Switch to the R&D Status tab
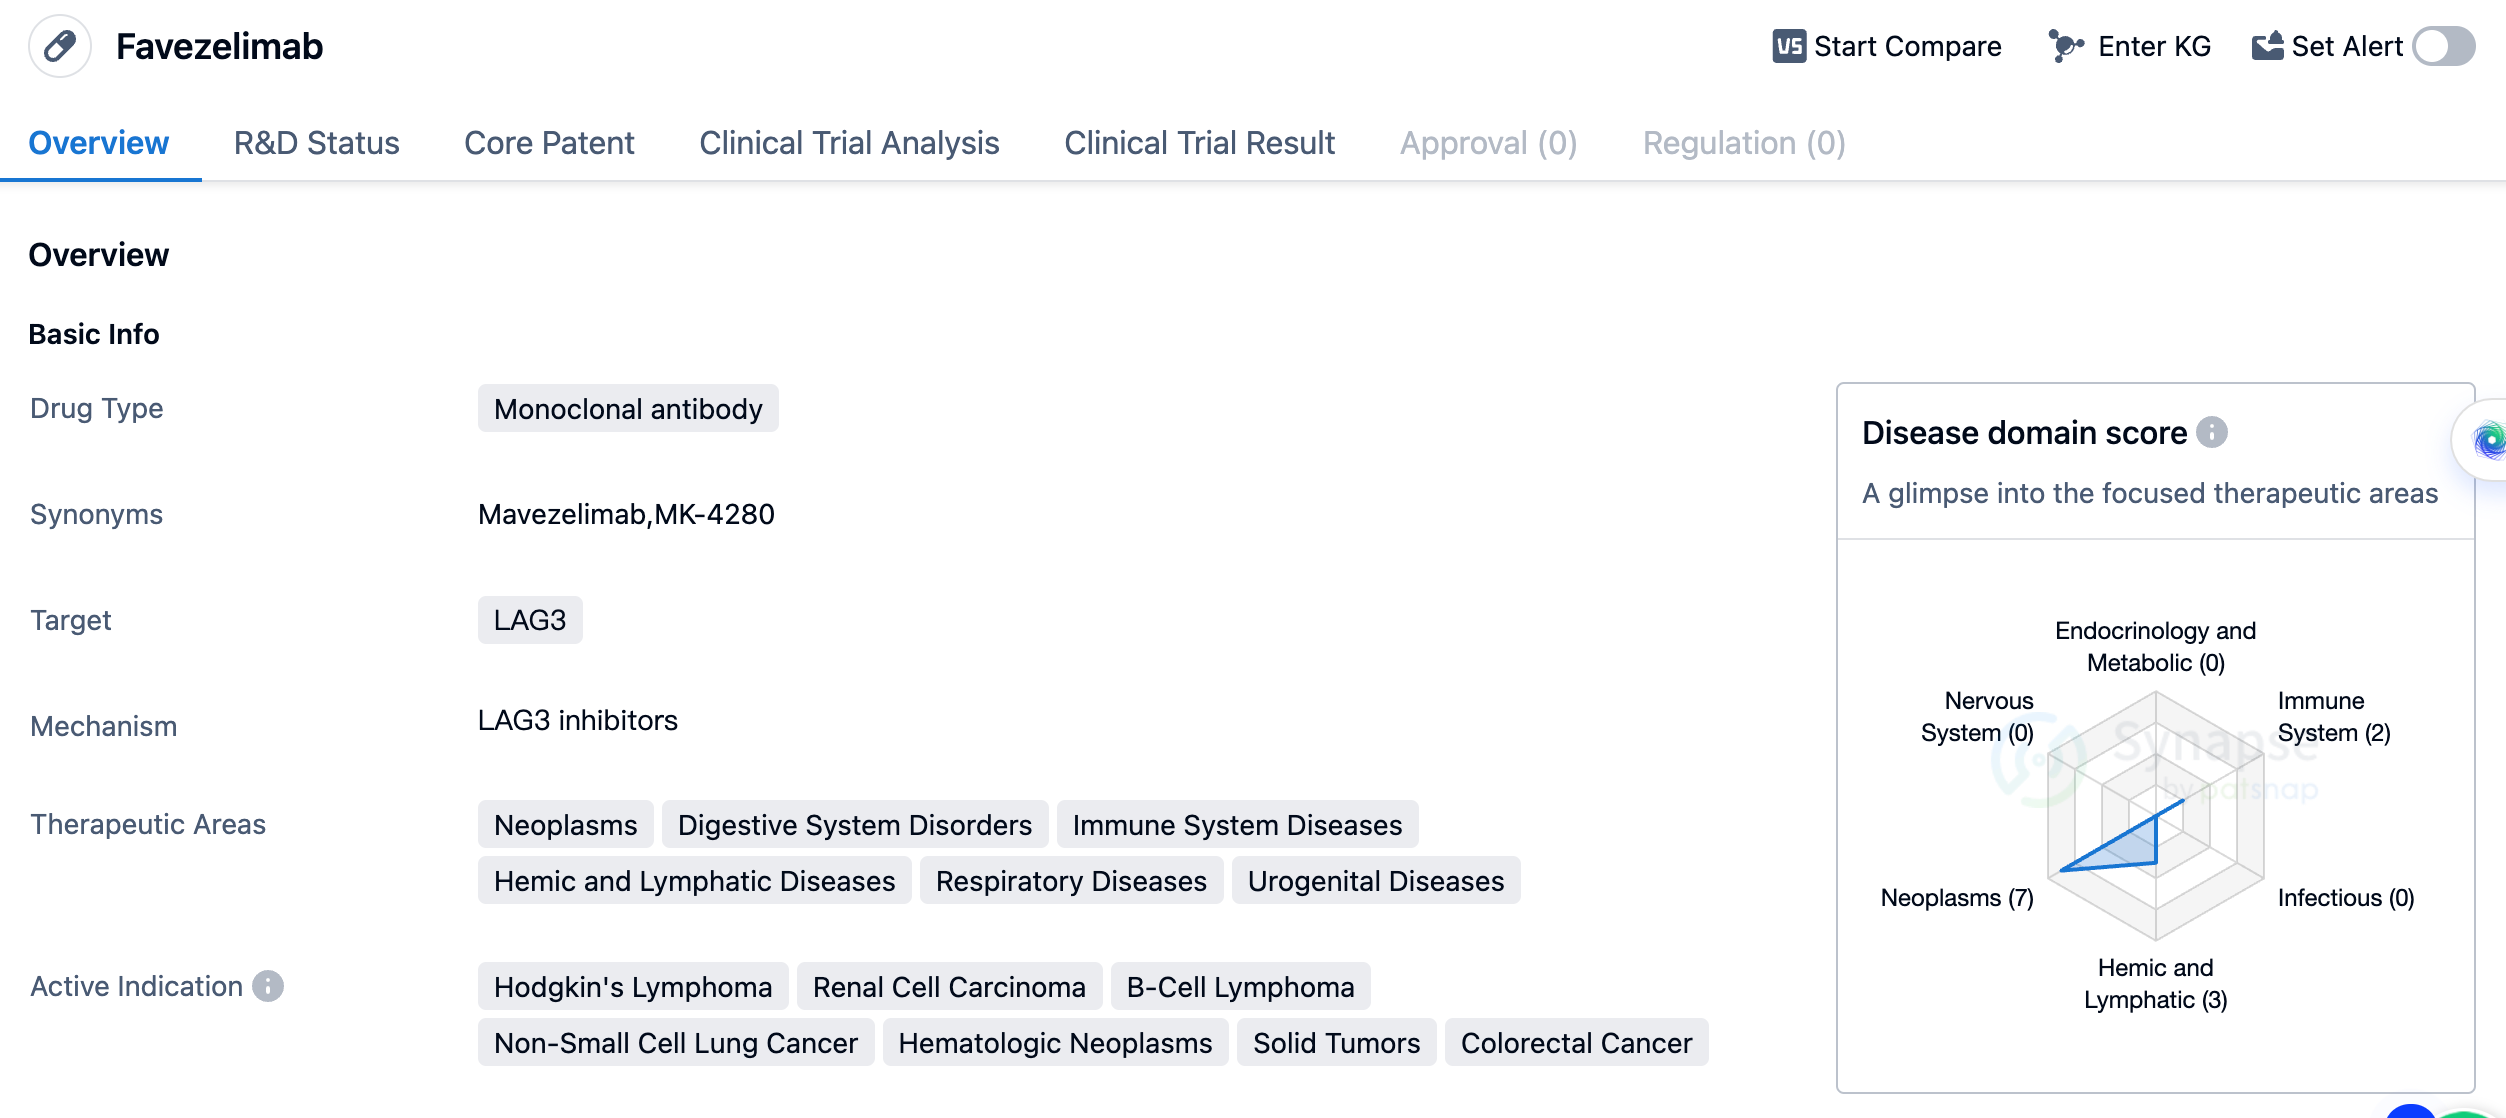Screen dimensions: 2506x1118 (x=316, y=143)
